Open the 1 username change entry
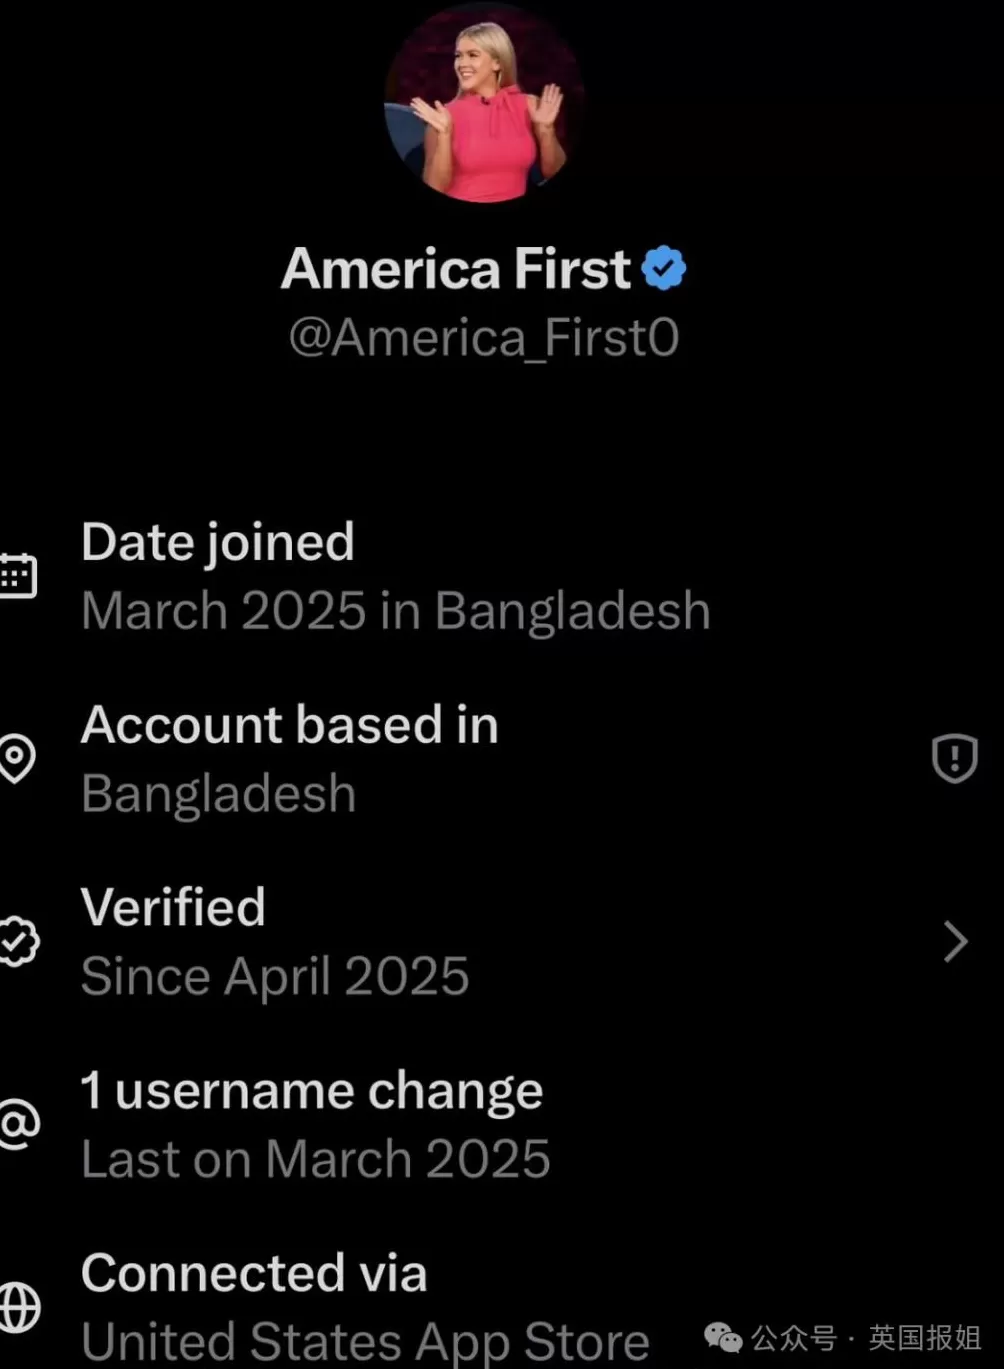Image resolution: width=1004 pixels, height=1369 pixels. 311,1091
